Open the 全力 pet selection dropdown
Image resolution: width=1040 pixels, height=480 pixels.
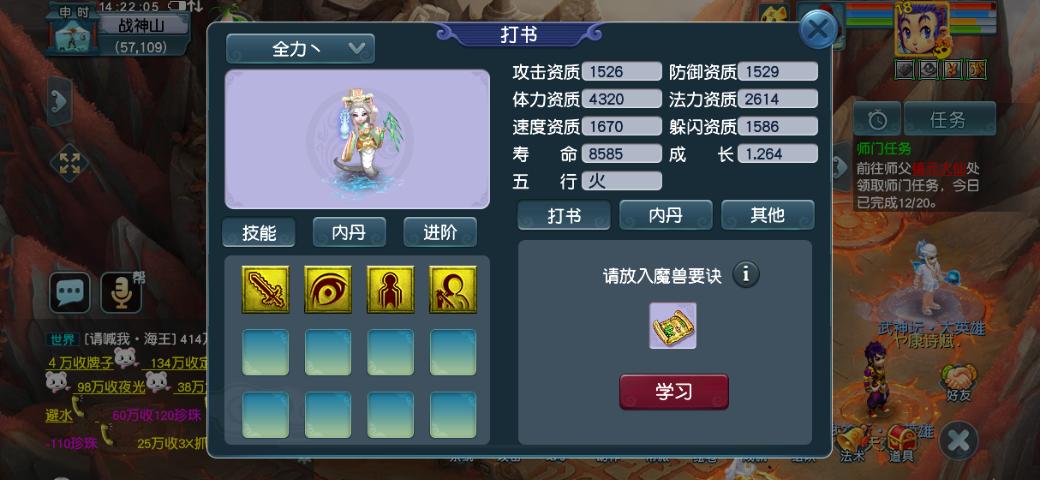(x=300, y=48)
